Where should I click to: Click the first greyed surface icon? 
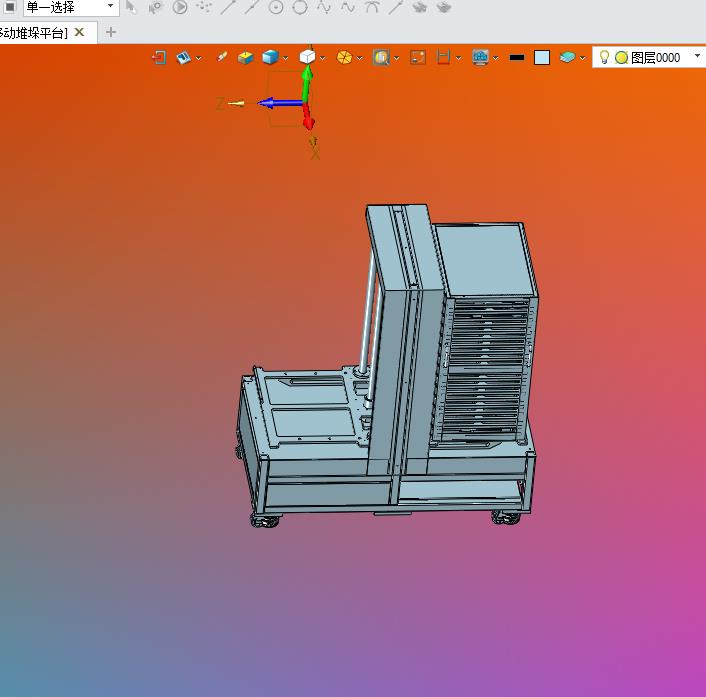[420, 7]
